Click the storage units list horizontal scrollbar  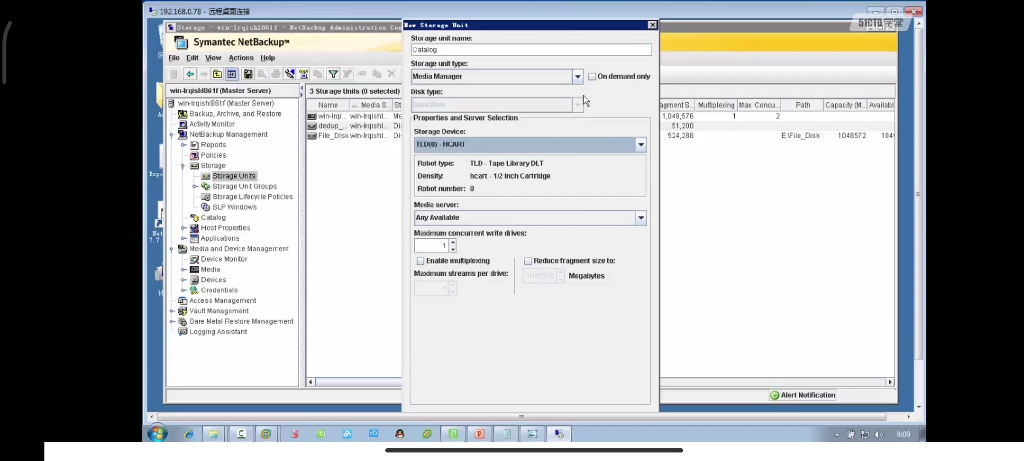pyautogui.click(x=600, y=382)
